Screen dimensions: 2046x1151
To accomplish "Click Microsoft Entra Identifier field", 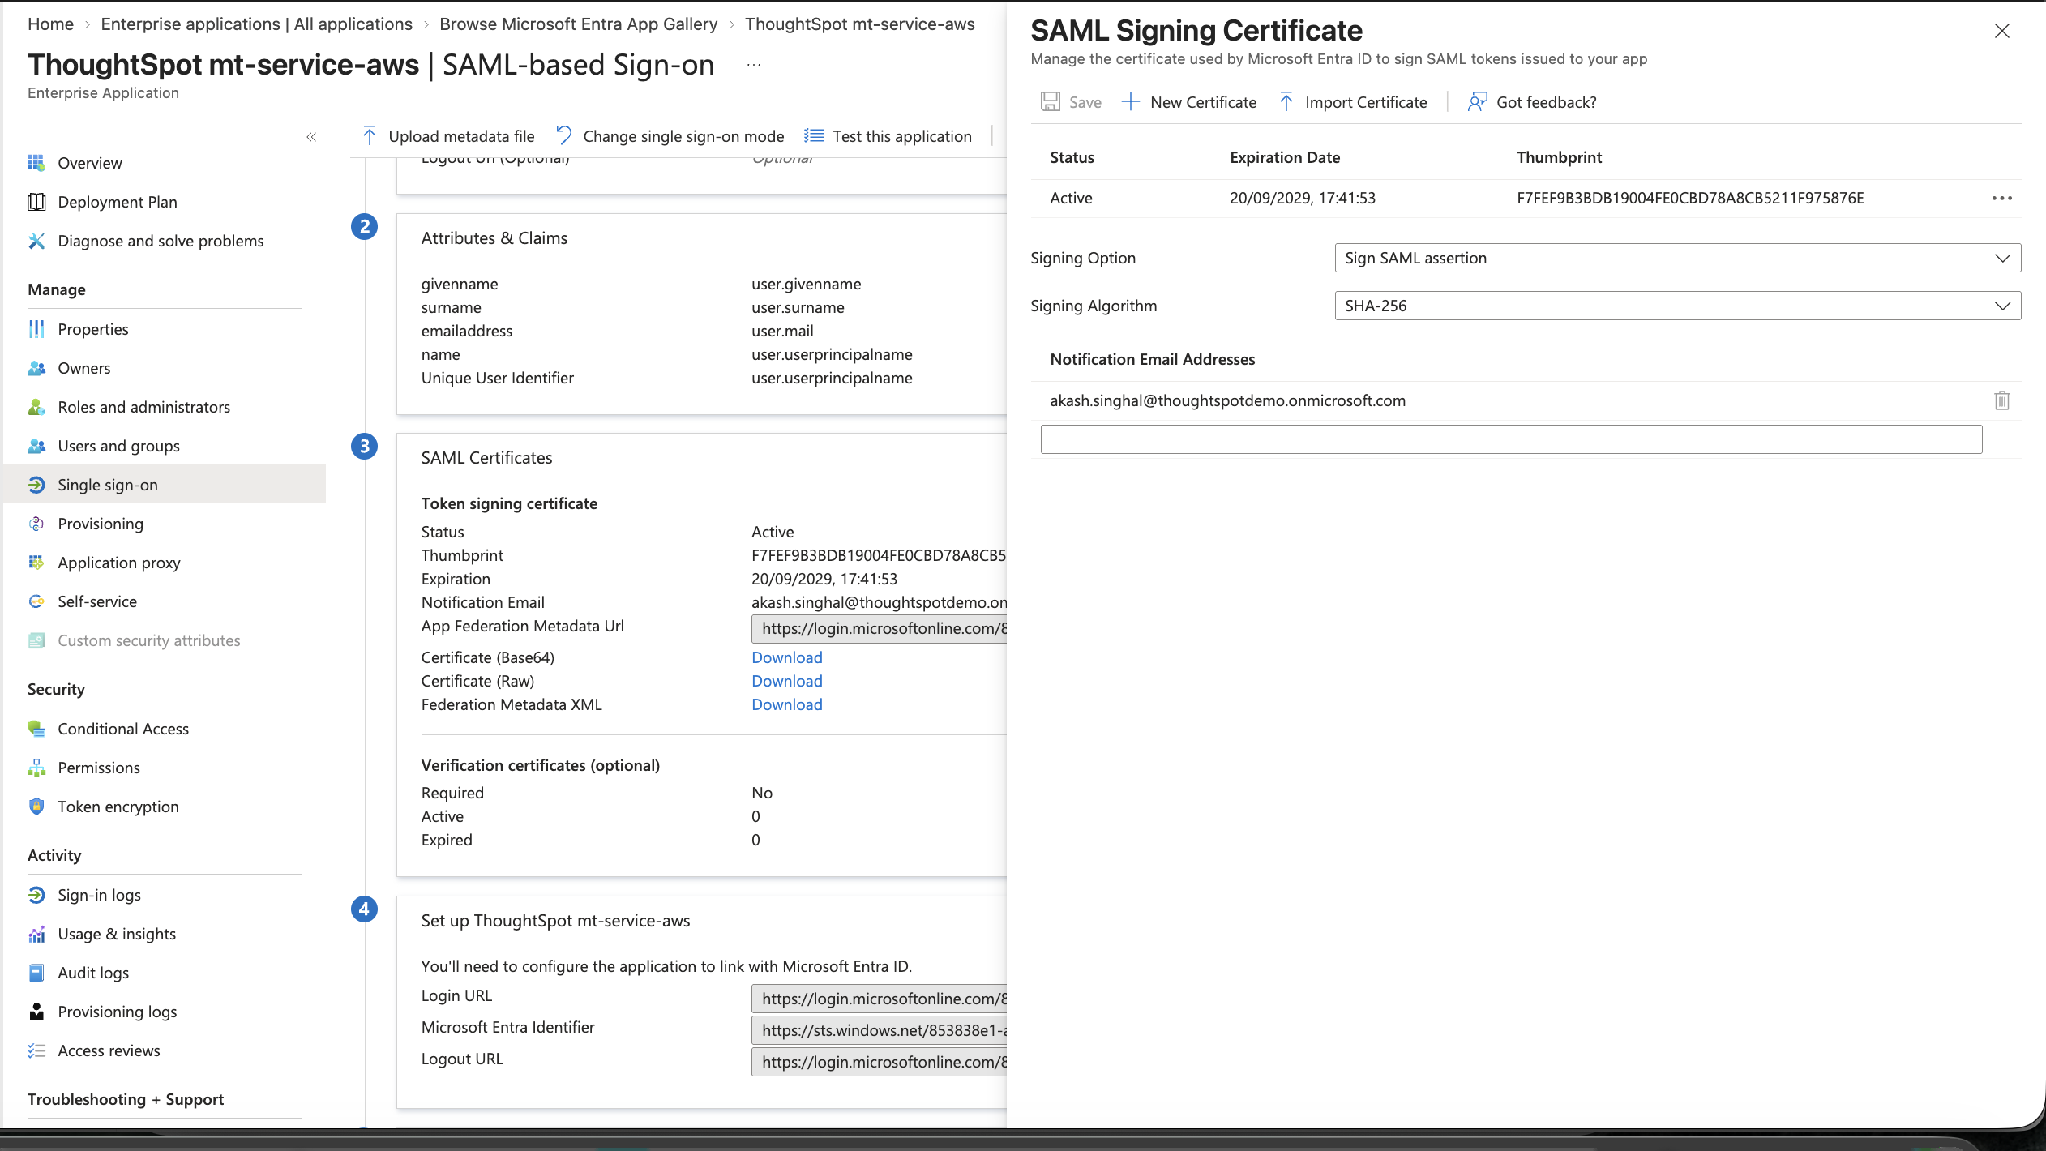I will click(x=879, y=1030).
